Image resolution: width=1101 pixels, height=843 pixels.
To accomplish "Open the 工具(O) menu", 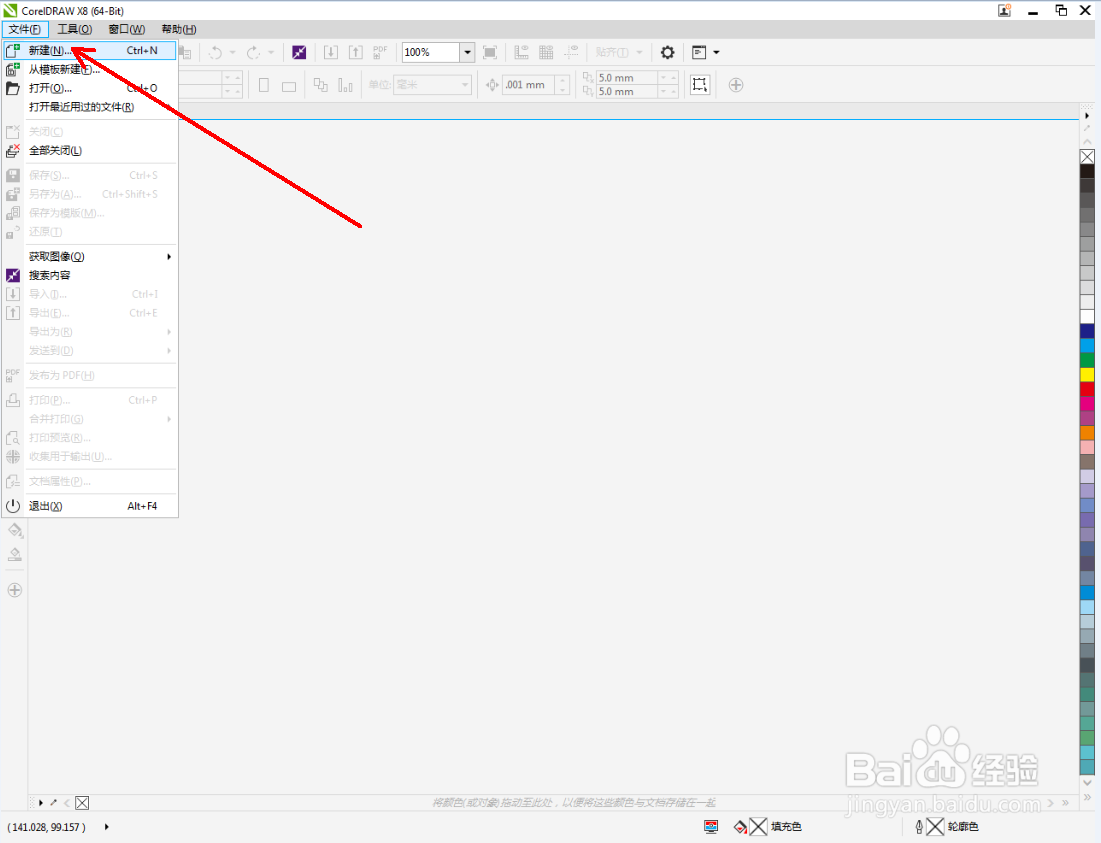I will coord(74,29).
